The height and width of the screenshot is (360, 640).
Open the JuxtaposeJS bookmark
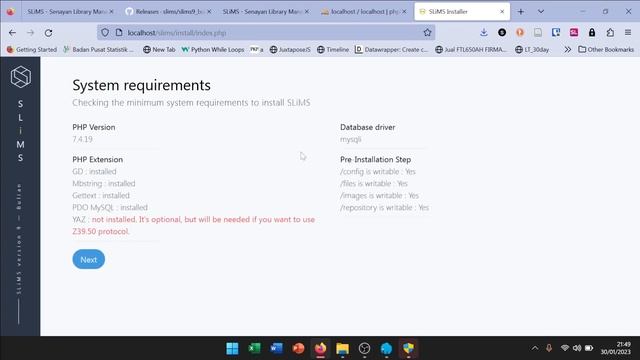pos(290,49)
